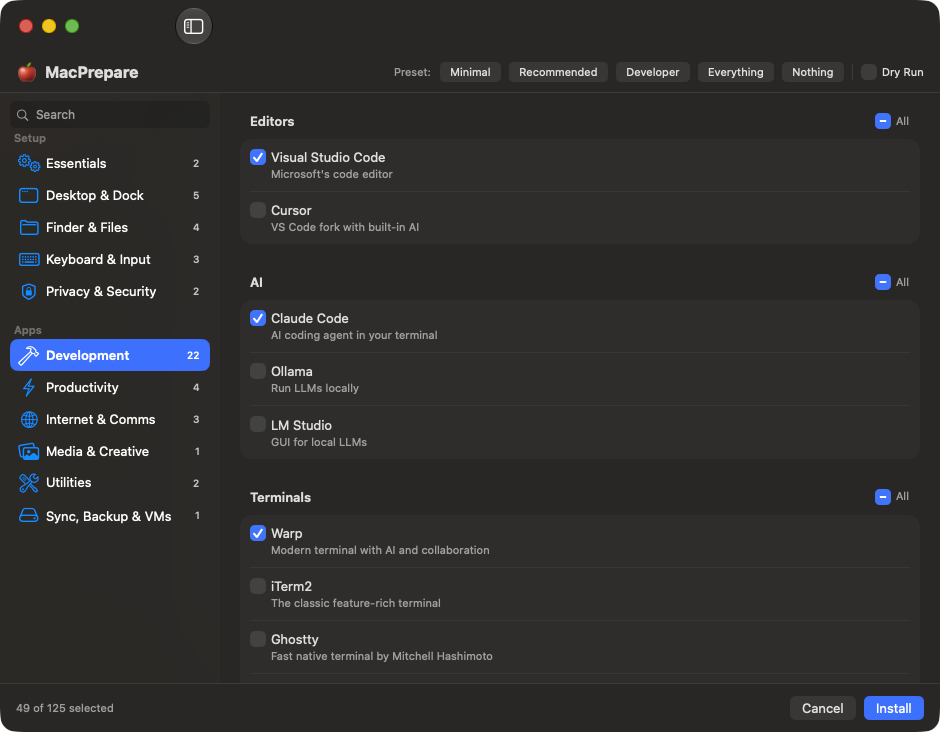Open the Finder & Files category
Screen dimensions: 940x732
[x=110, y=227]
